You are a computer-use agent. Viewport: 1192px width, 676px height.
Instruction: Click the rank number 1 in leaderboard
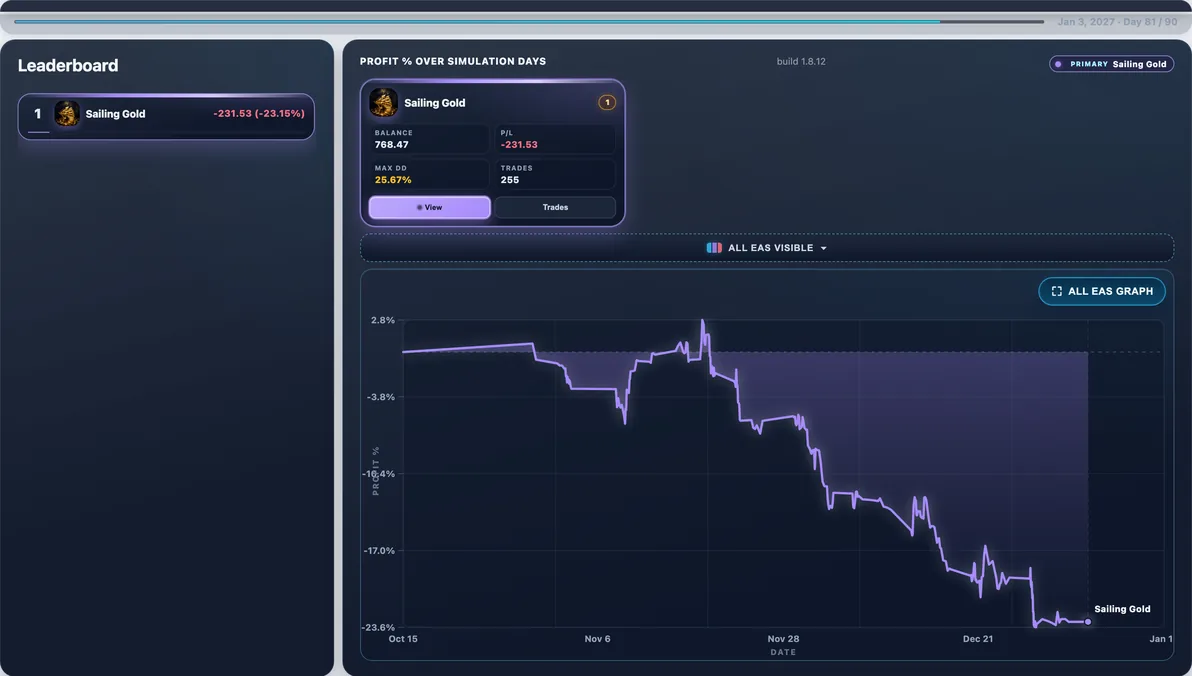(x=37, y=114)
